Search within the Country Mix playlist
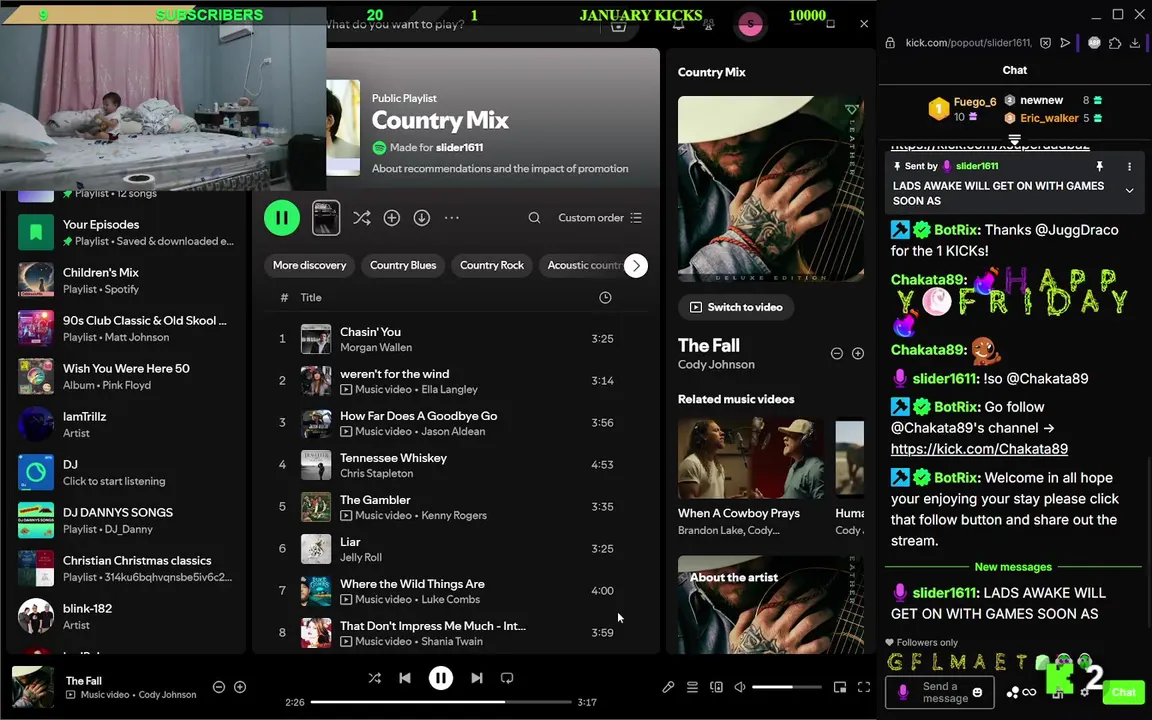Screen dimensions: 1152x720 [534, 217]
